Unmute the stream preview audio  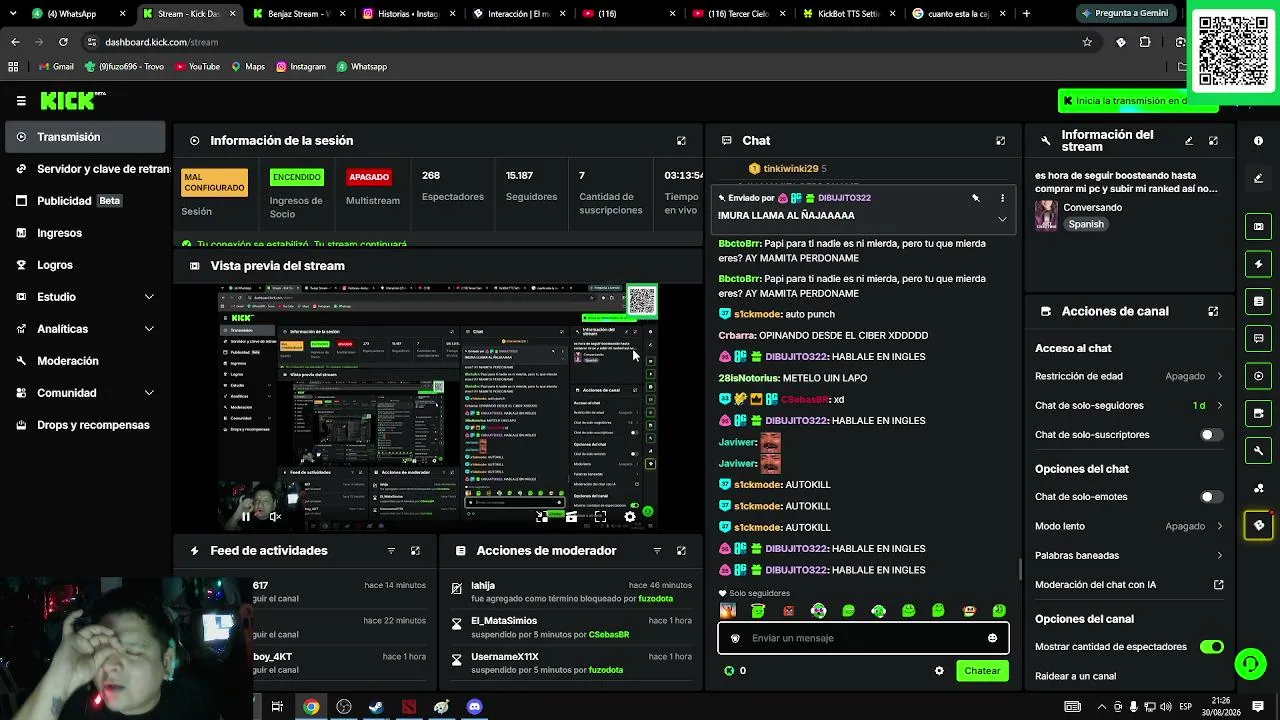(275, 517)
